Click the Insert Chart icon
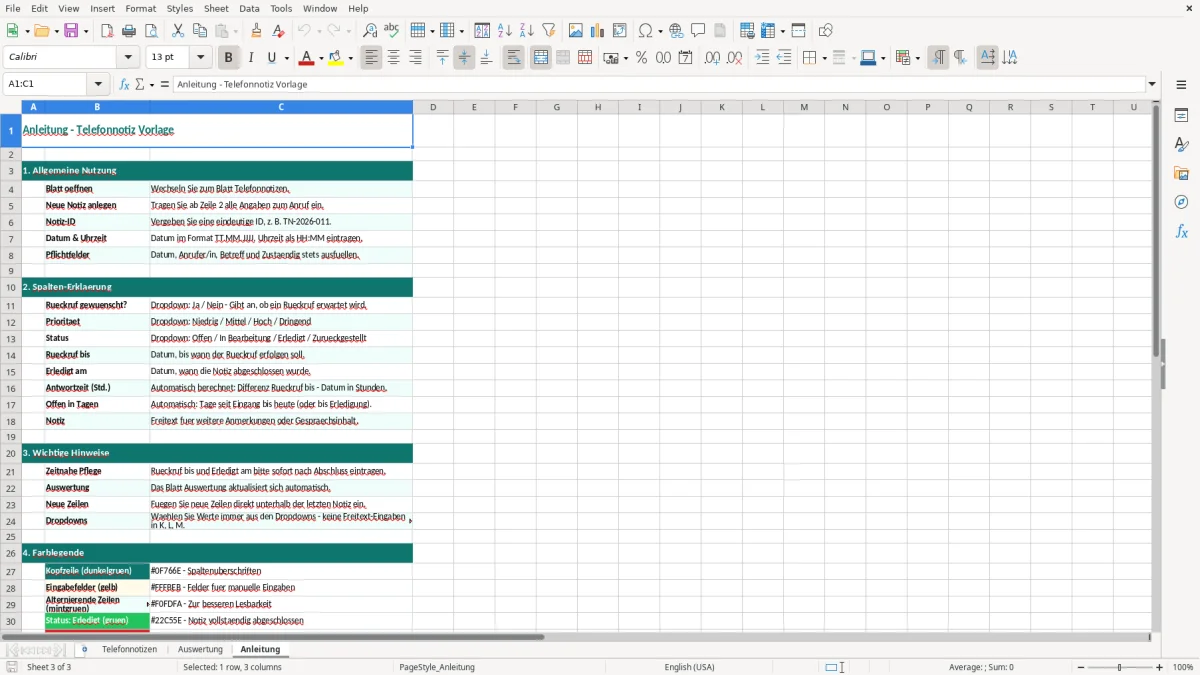 (x=597, y=31)
